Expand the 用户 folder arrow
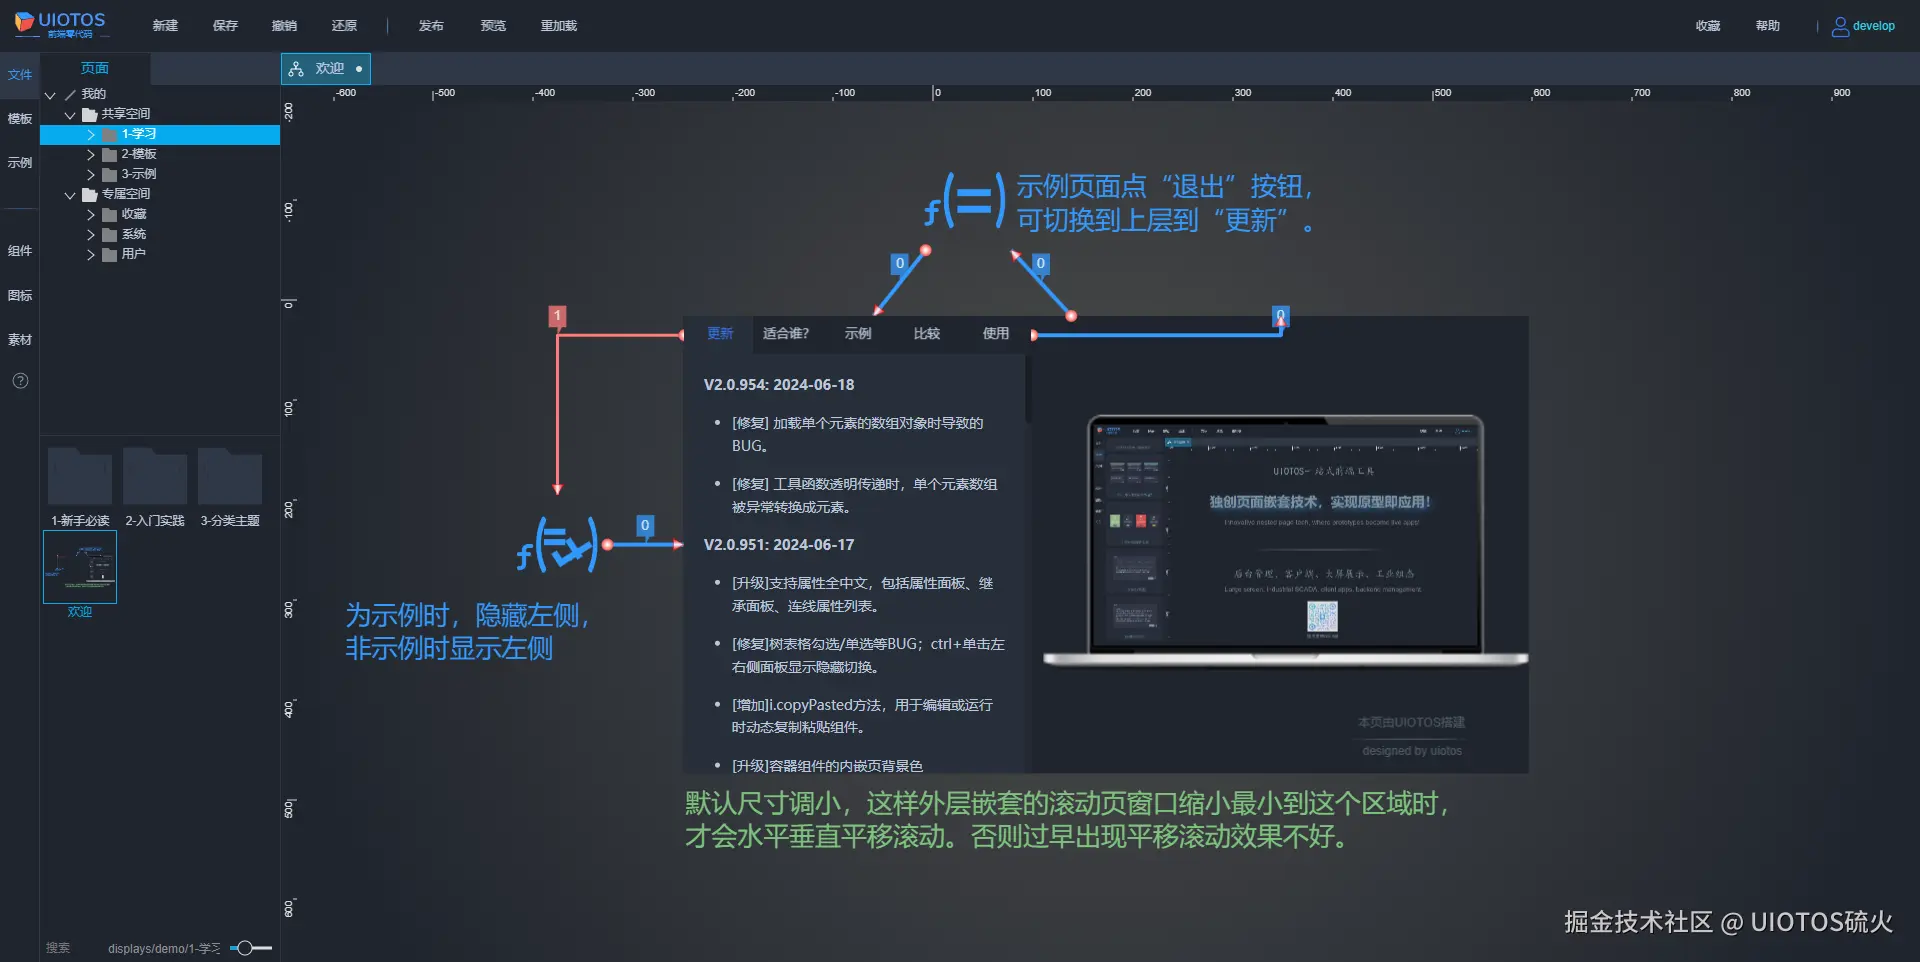 click(90, 254)
